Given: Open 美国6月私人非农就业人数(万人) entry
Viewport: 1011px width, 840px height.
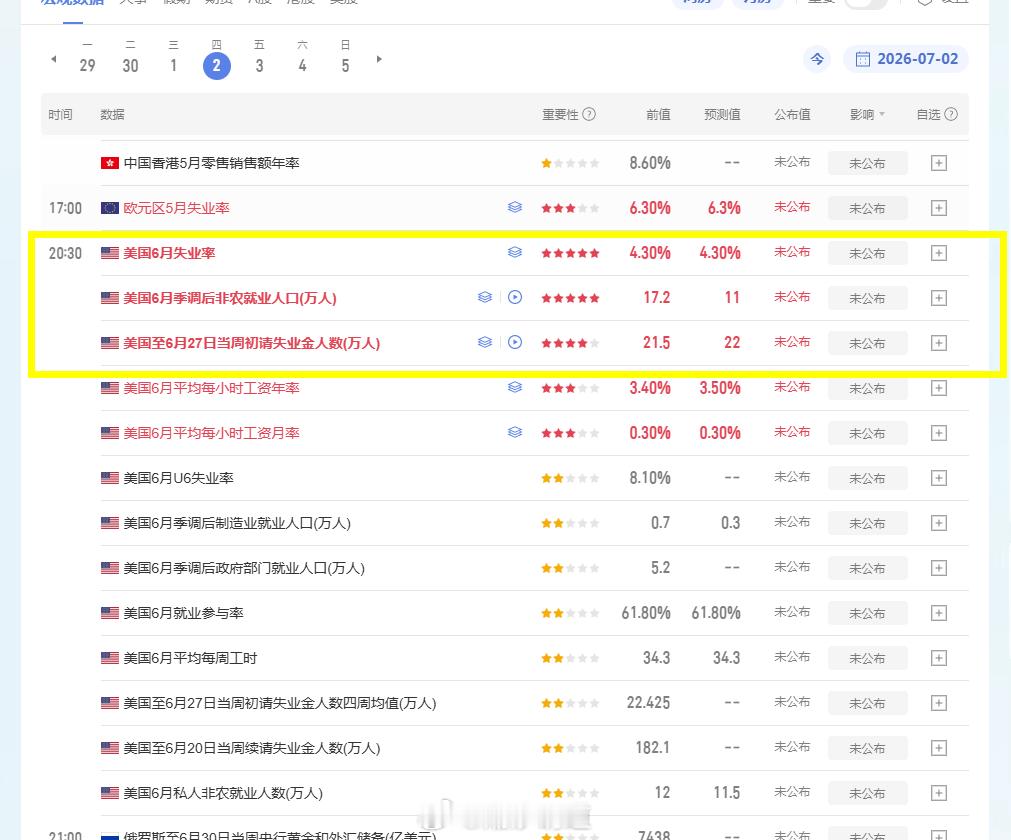Looking at the screenshot, I should (223, 793).
